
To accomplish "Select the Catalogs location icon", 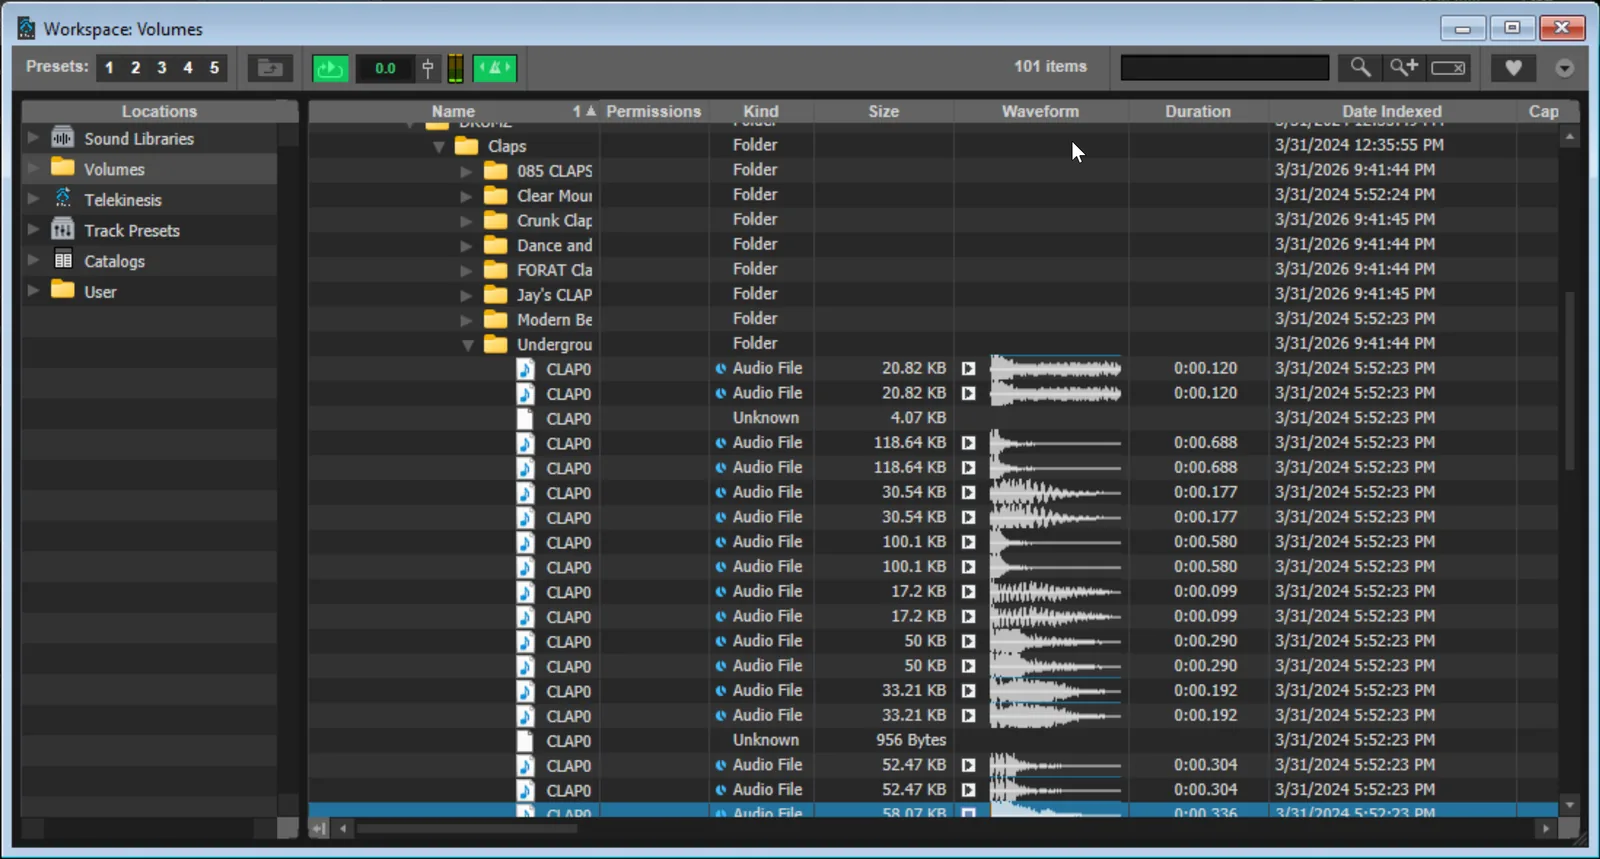I will coord(62,260).
